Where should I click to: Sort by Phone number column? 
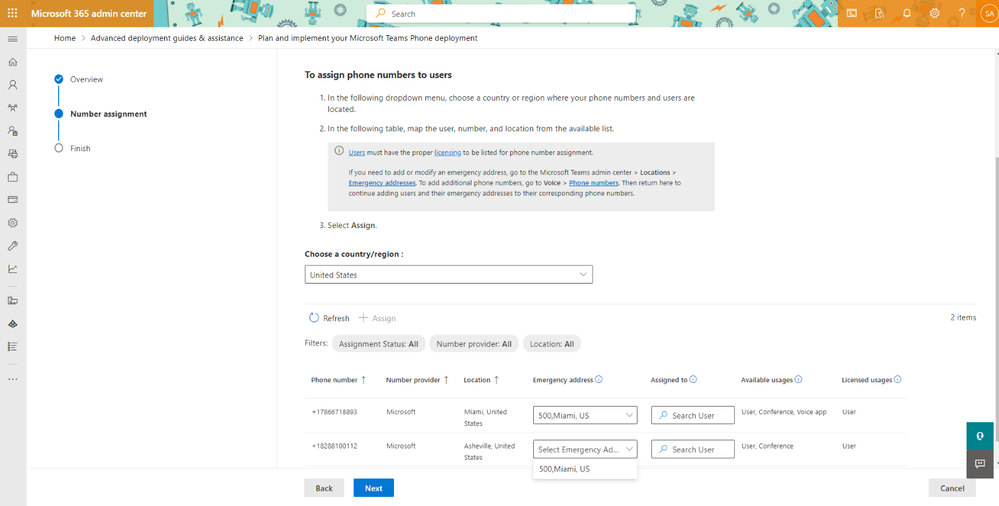(338, 380)
